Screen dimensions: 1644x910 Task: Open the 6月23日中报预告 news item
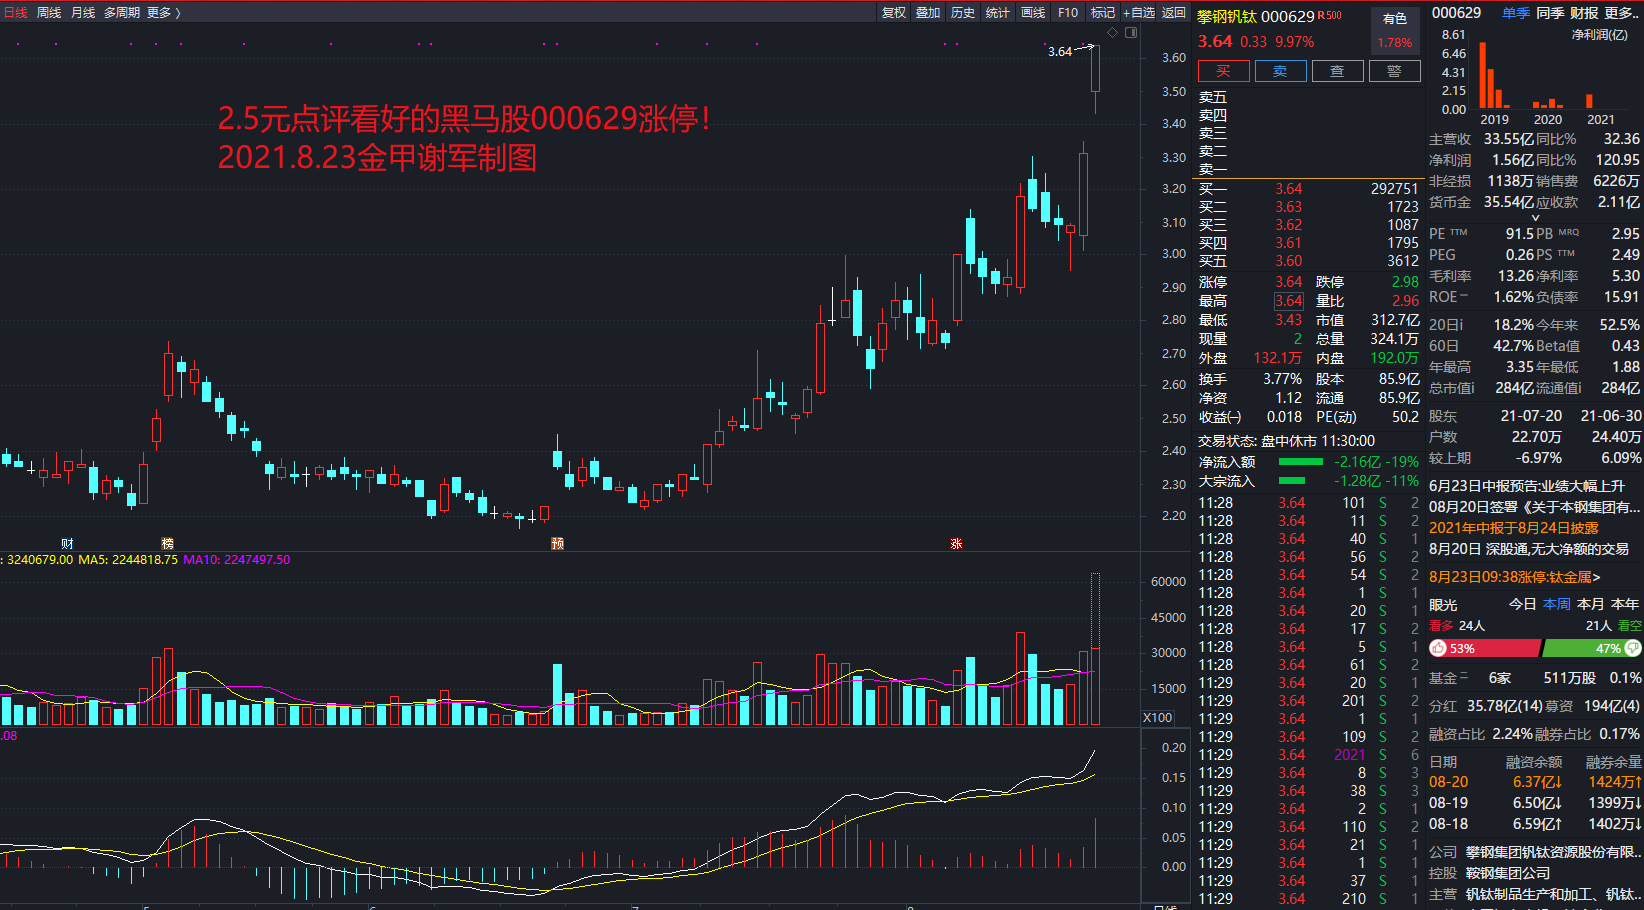[x=1527, y=486]
